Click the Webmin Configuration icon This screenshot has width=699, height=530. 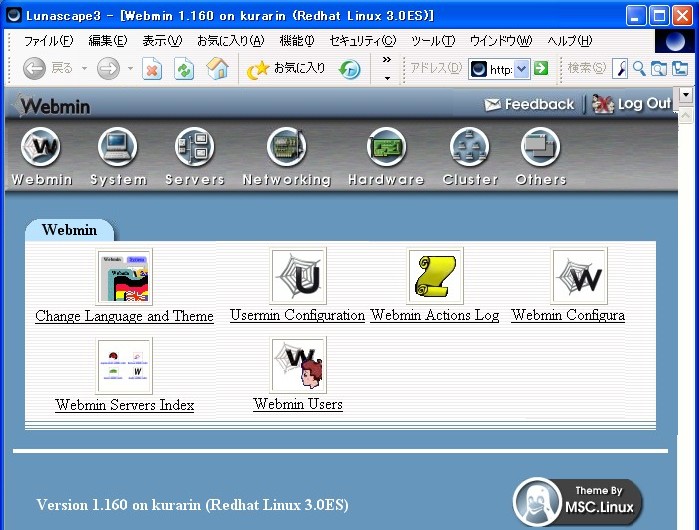[580, 276]
